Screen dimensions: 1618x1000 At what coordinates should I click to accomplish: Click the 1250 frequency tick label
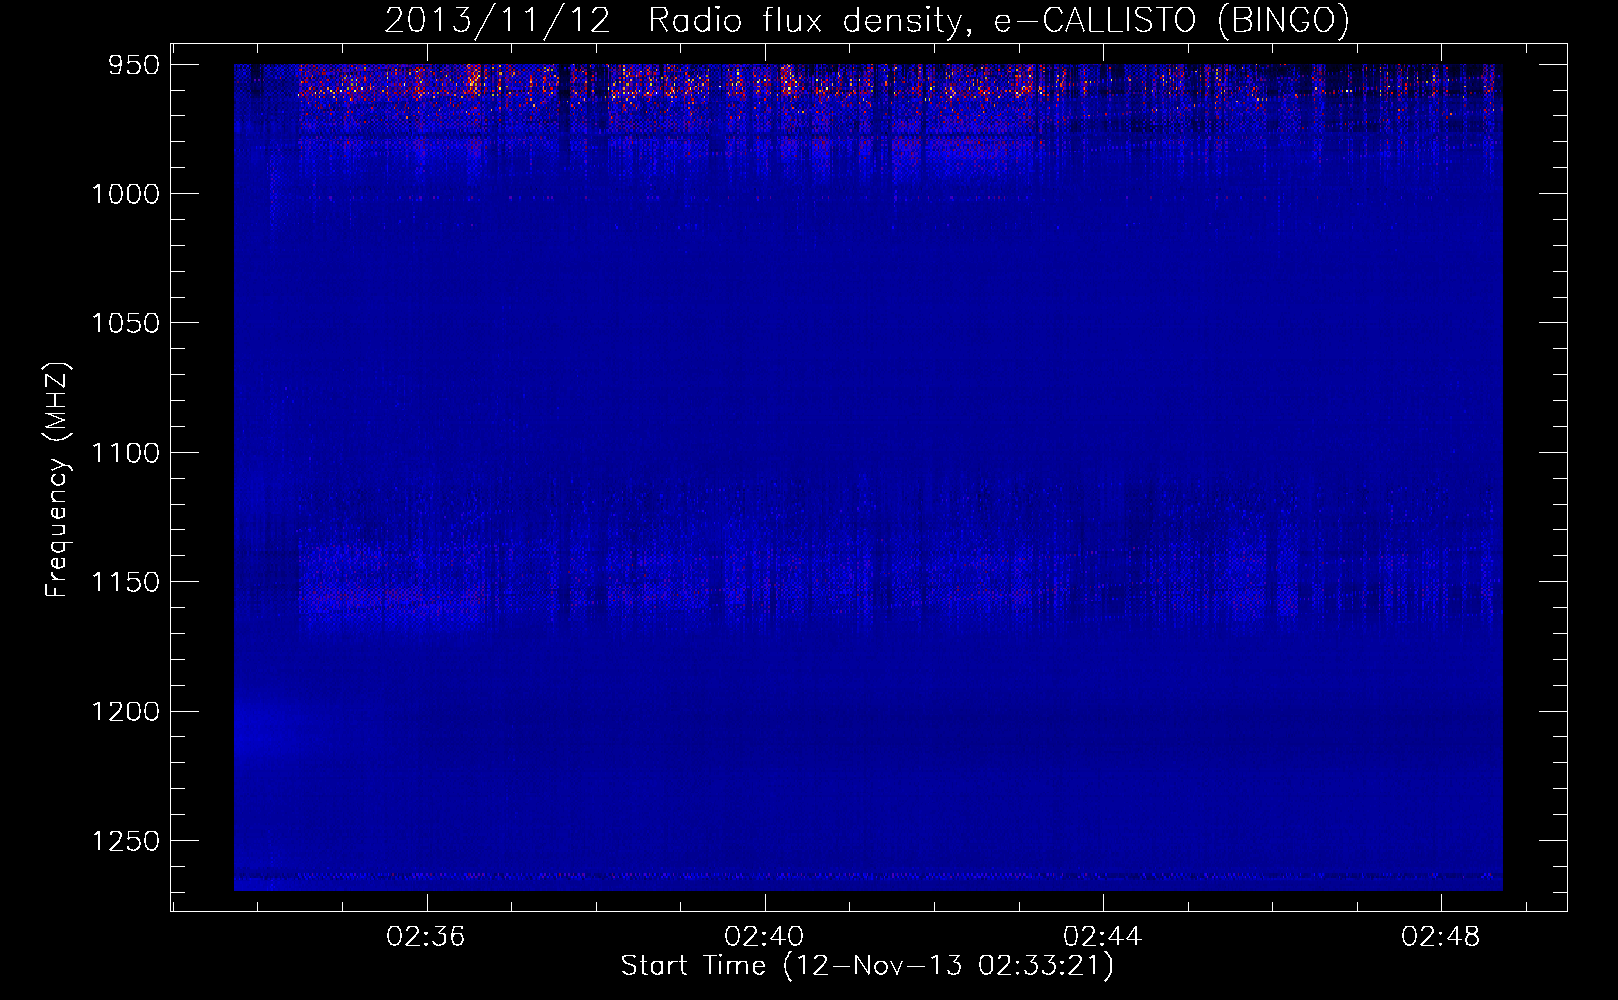(125, 841)
